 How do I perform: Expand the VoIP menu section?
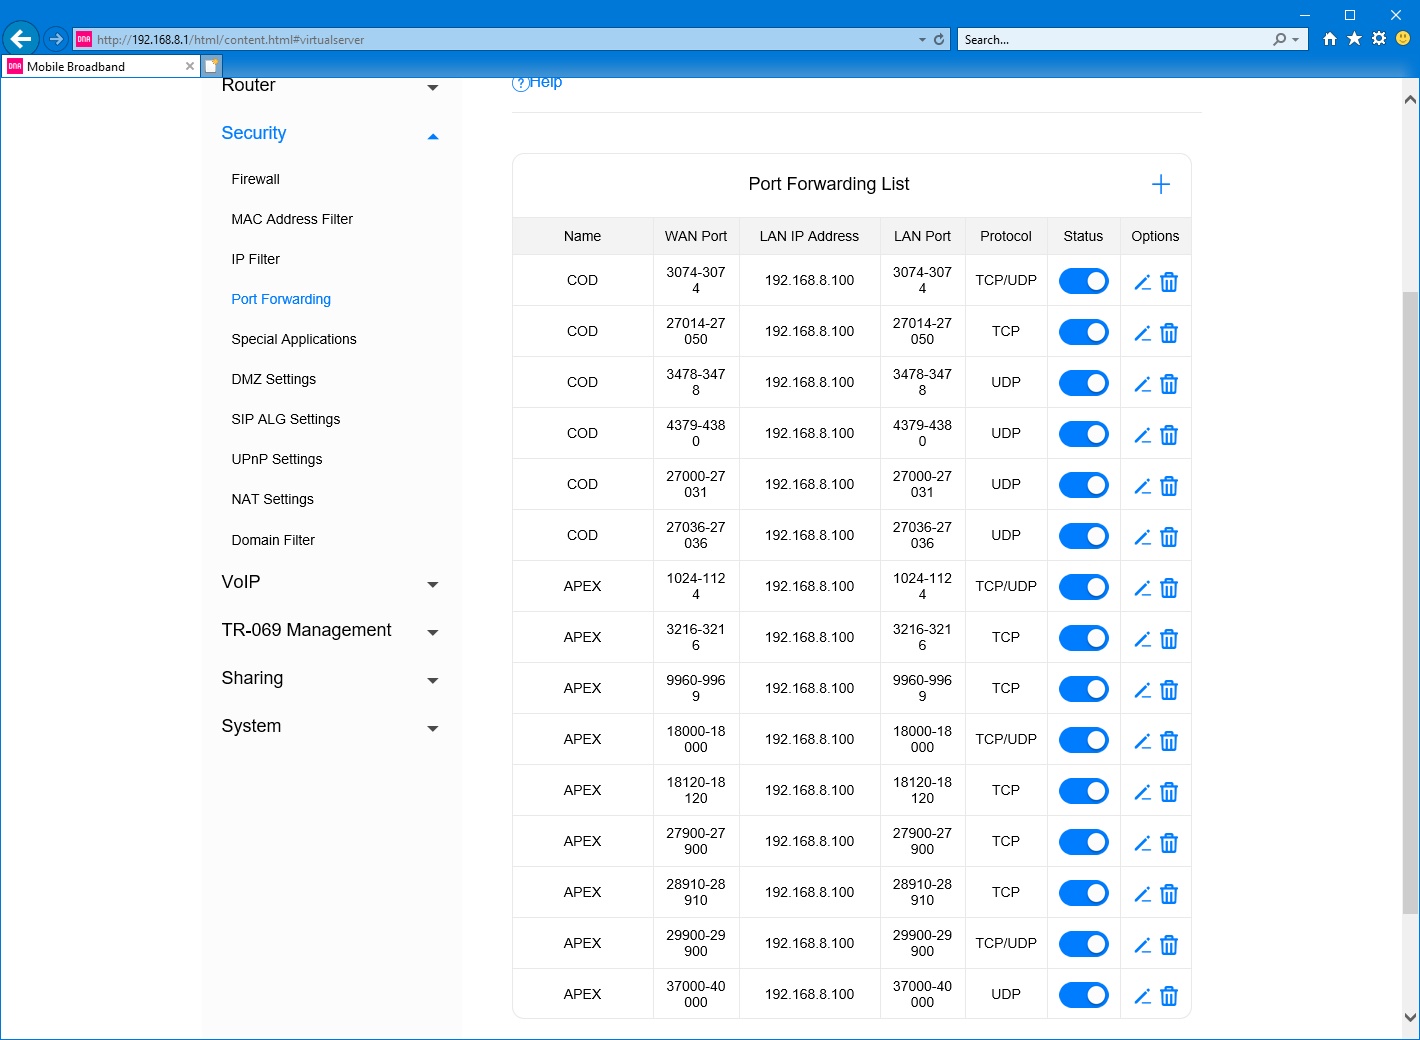tap(432, 584)
